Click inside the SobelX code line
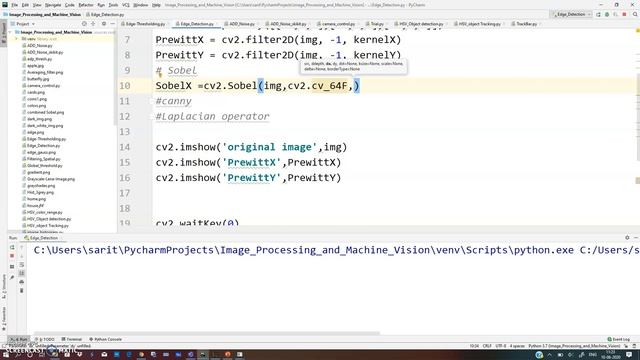Viewport: 640px width, 360px height. [257, 86]
